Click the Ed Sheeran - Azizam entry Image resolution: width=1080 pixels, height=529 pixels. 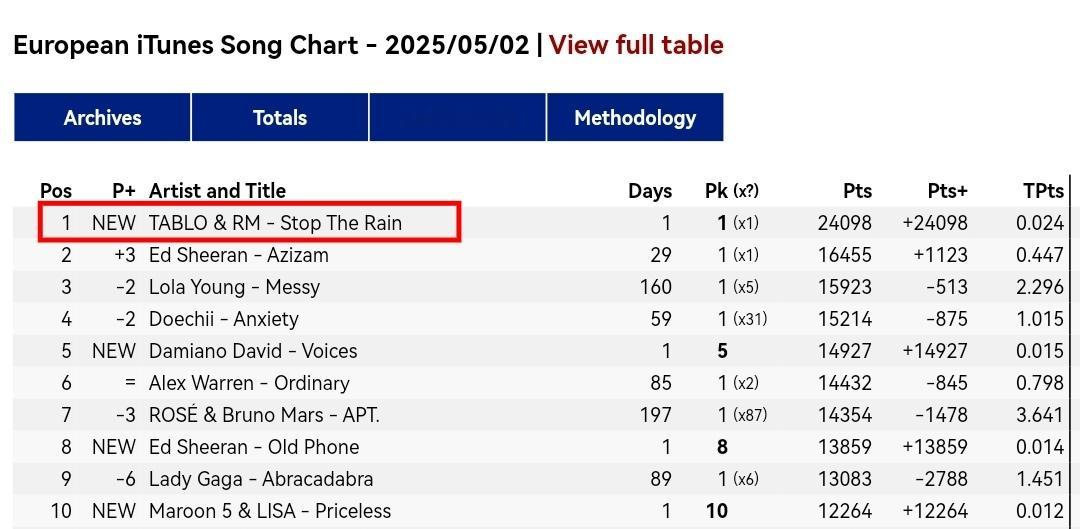pyautogui.click(x=239, y=255)
